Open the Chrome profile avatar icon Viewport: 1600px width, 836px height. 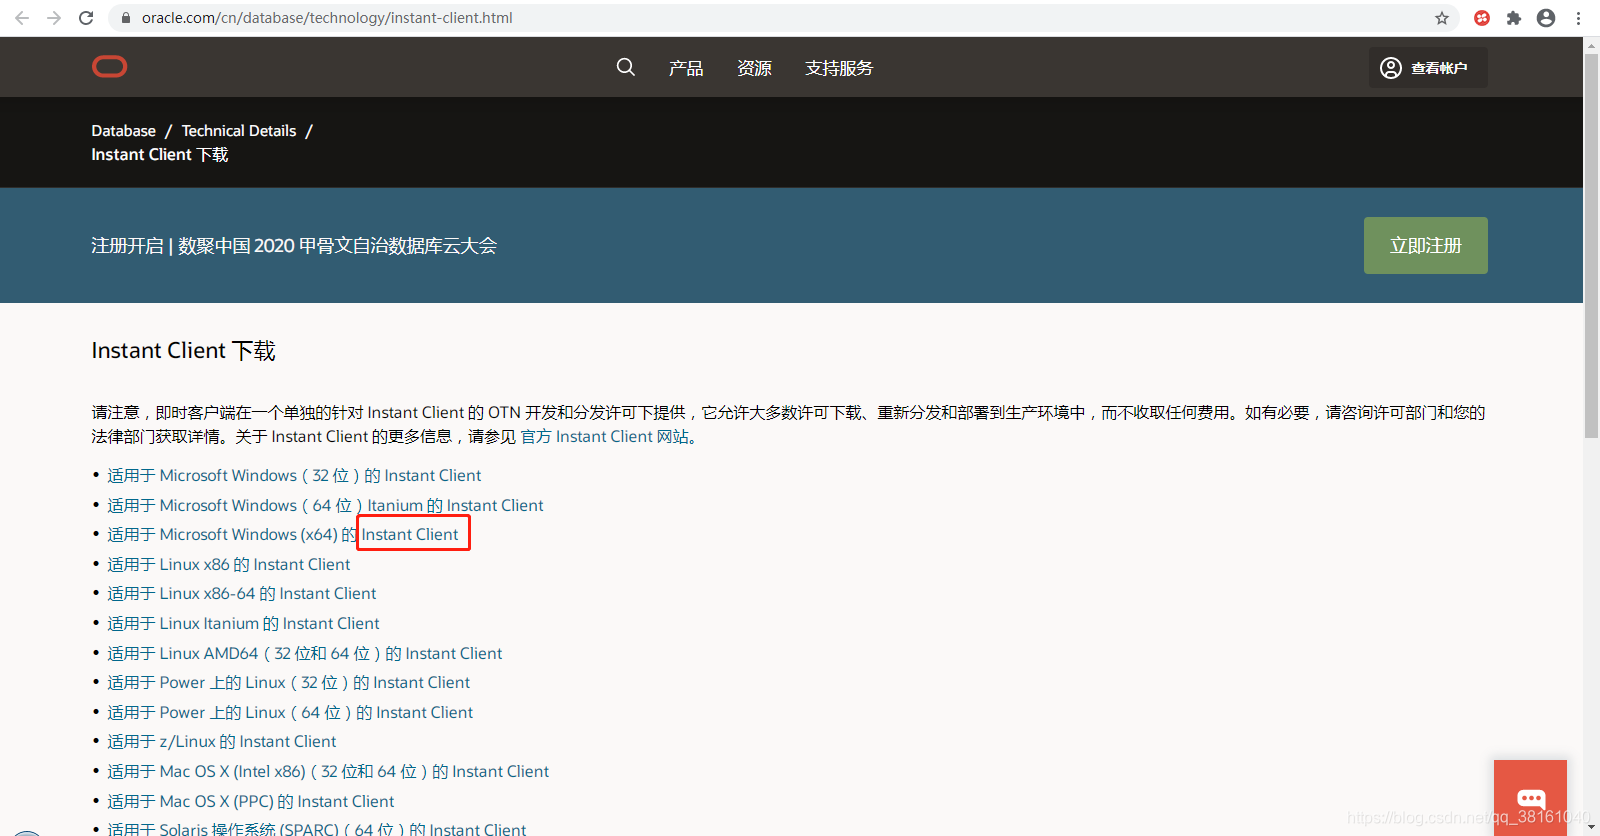tap(1546, 18)
